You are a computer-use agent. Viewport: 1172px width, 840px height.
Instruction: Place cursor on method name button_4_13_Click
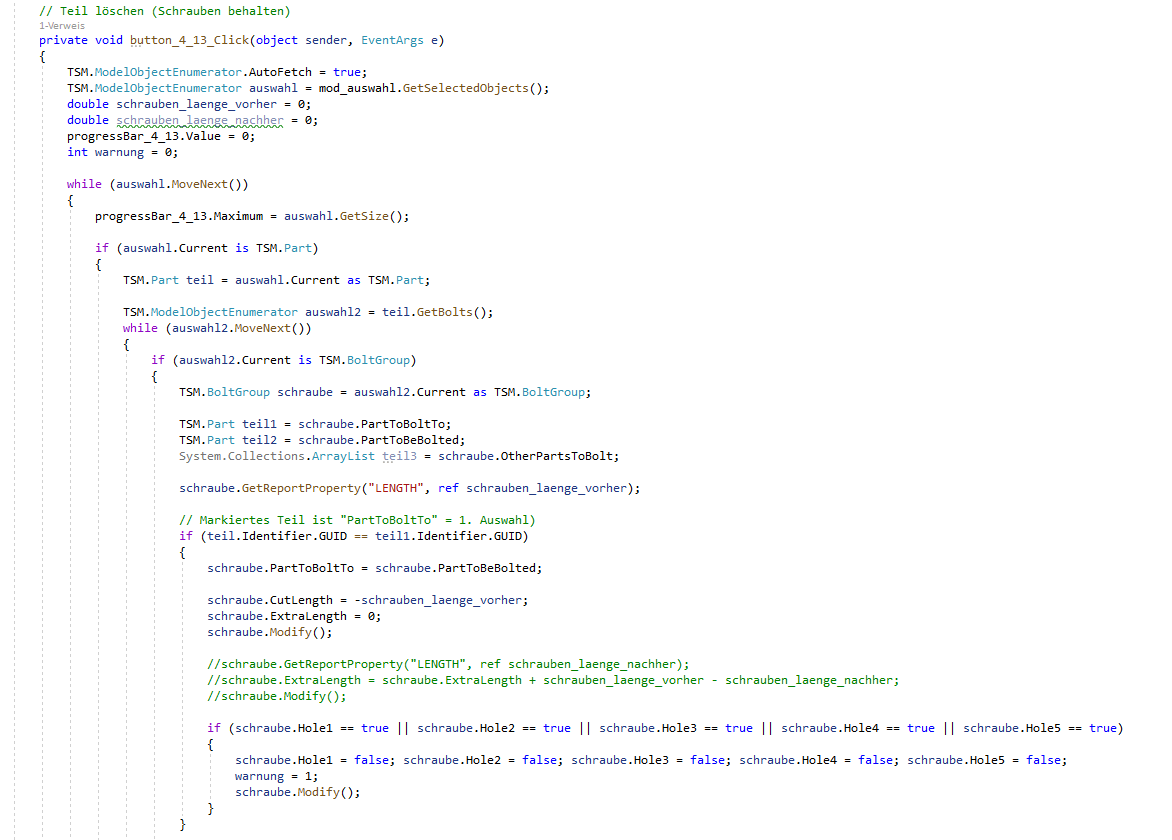pos(189,40)
